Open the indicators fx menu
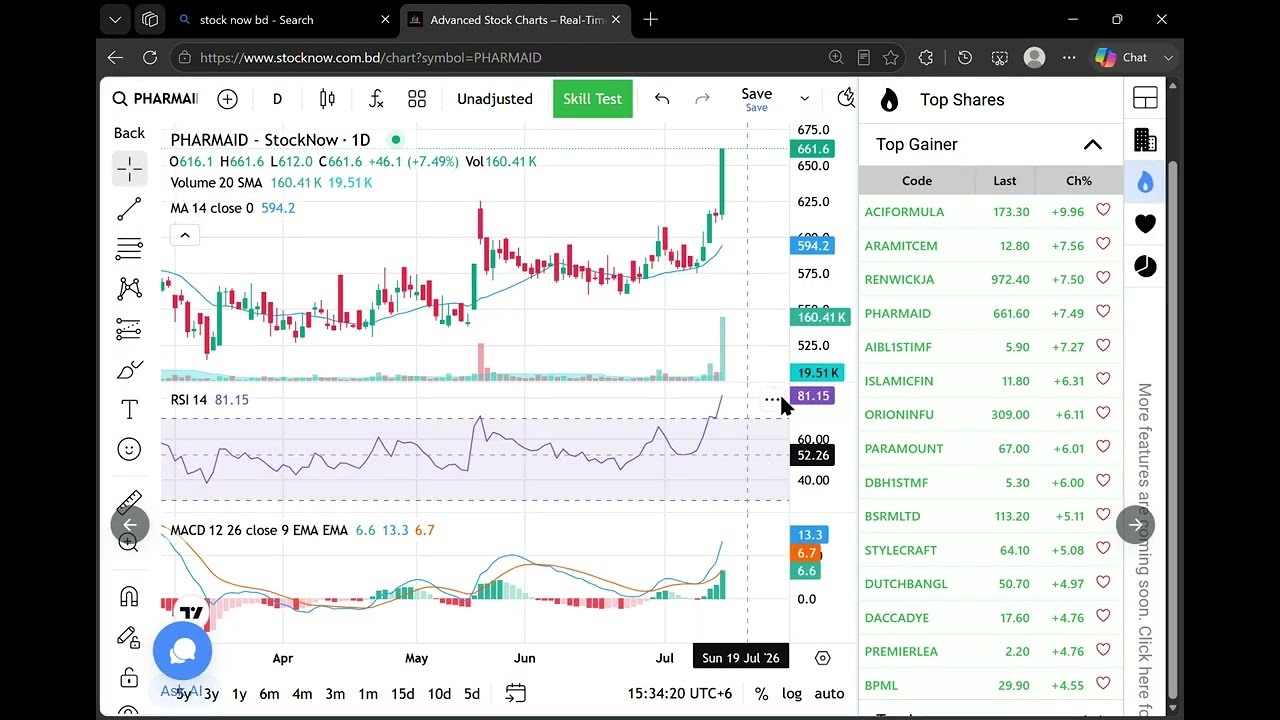The width and height of the screenshot is (1280, 720). [x=376, y=98]
